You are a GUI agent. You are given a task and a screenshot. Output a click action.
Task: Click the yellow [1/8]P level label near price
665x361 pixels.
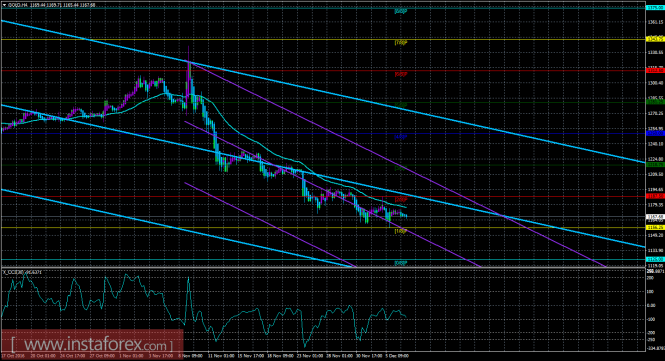coord(401,231)
